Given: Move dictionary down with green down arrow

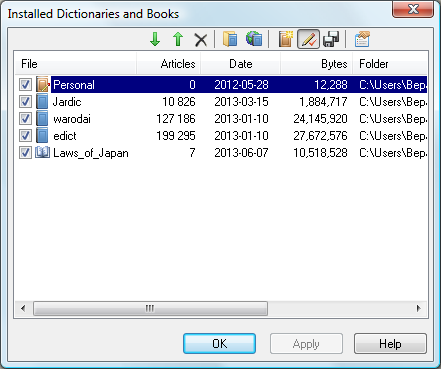Looking at the screenshot, I should (155, 39).
